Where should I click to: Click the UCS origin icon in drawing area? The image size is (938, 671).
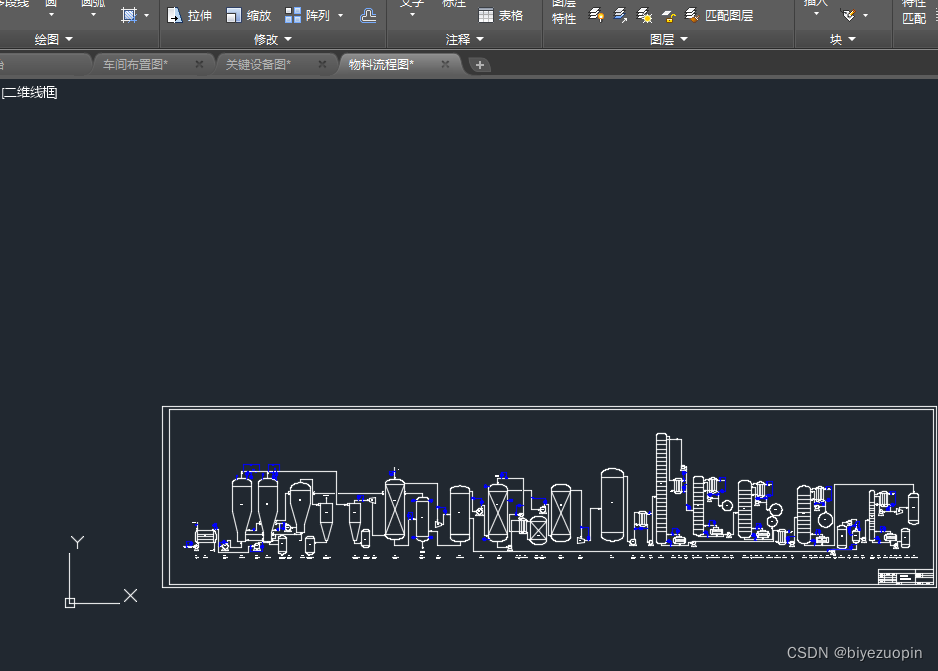[x=70, y=603]
